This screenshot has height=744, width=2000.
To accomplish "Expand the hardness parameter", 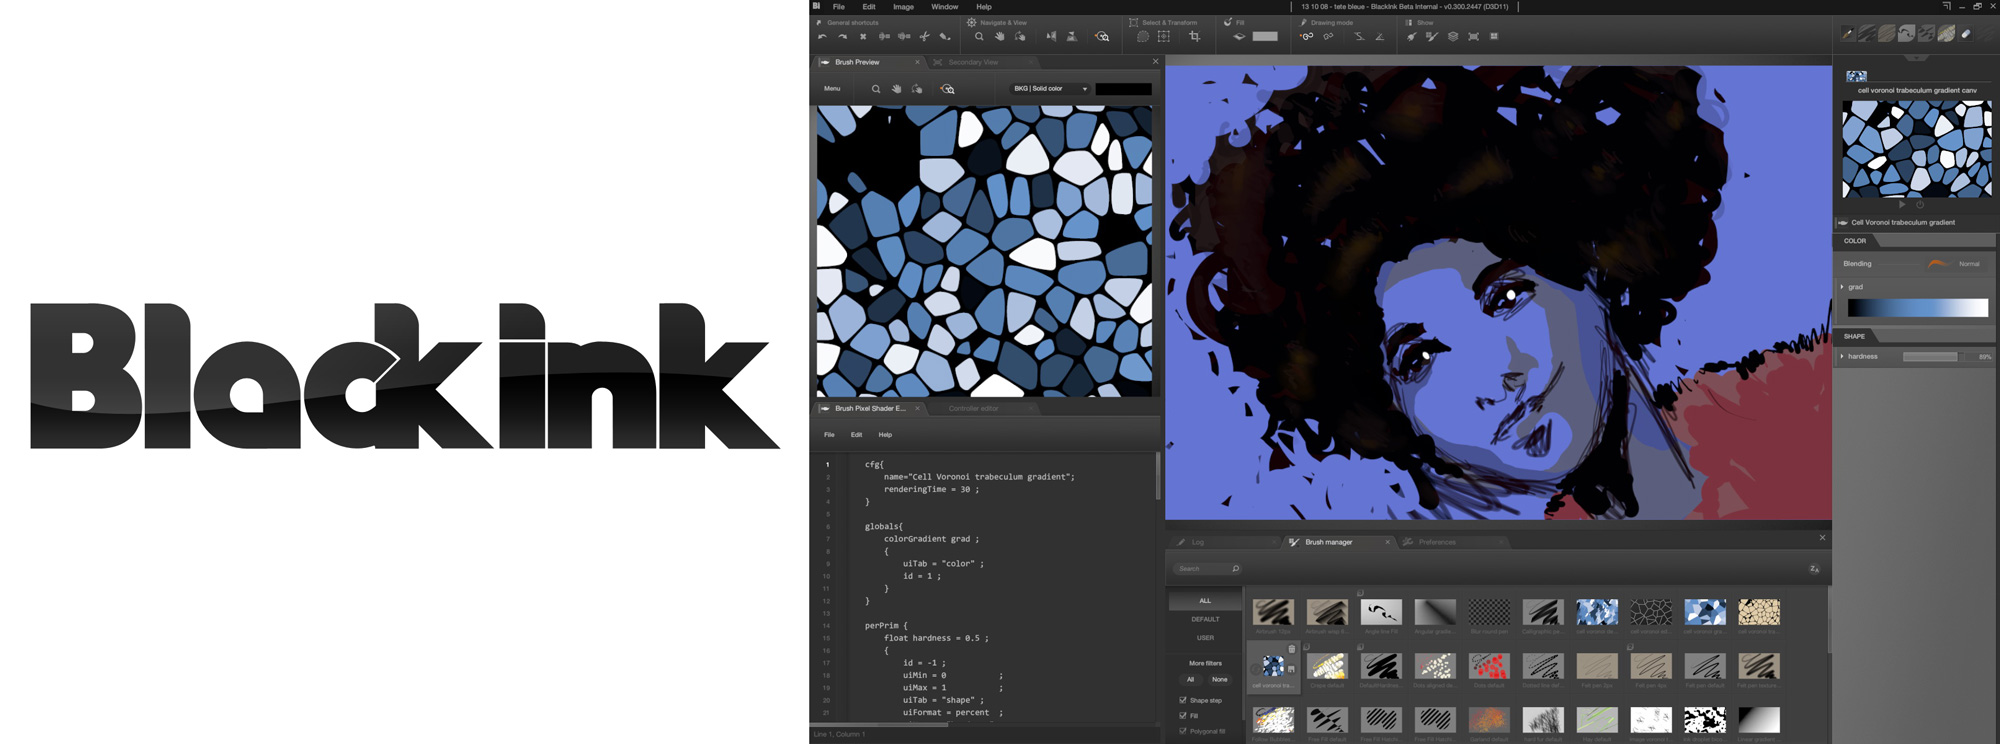I will pos(1842,356).
